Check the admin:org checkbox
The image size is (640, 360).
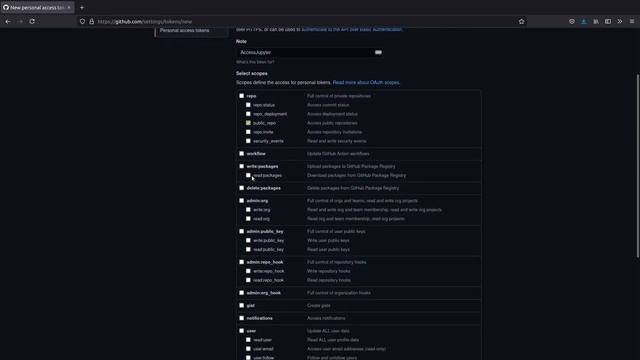pos(242,200)
